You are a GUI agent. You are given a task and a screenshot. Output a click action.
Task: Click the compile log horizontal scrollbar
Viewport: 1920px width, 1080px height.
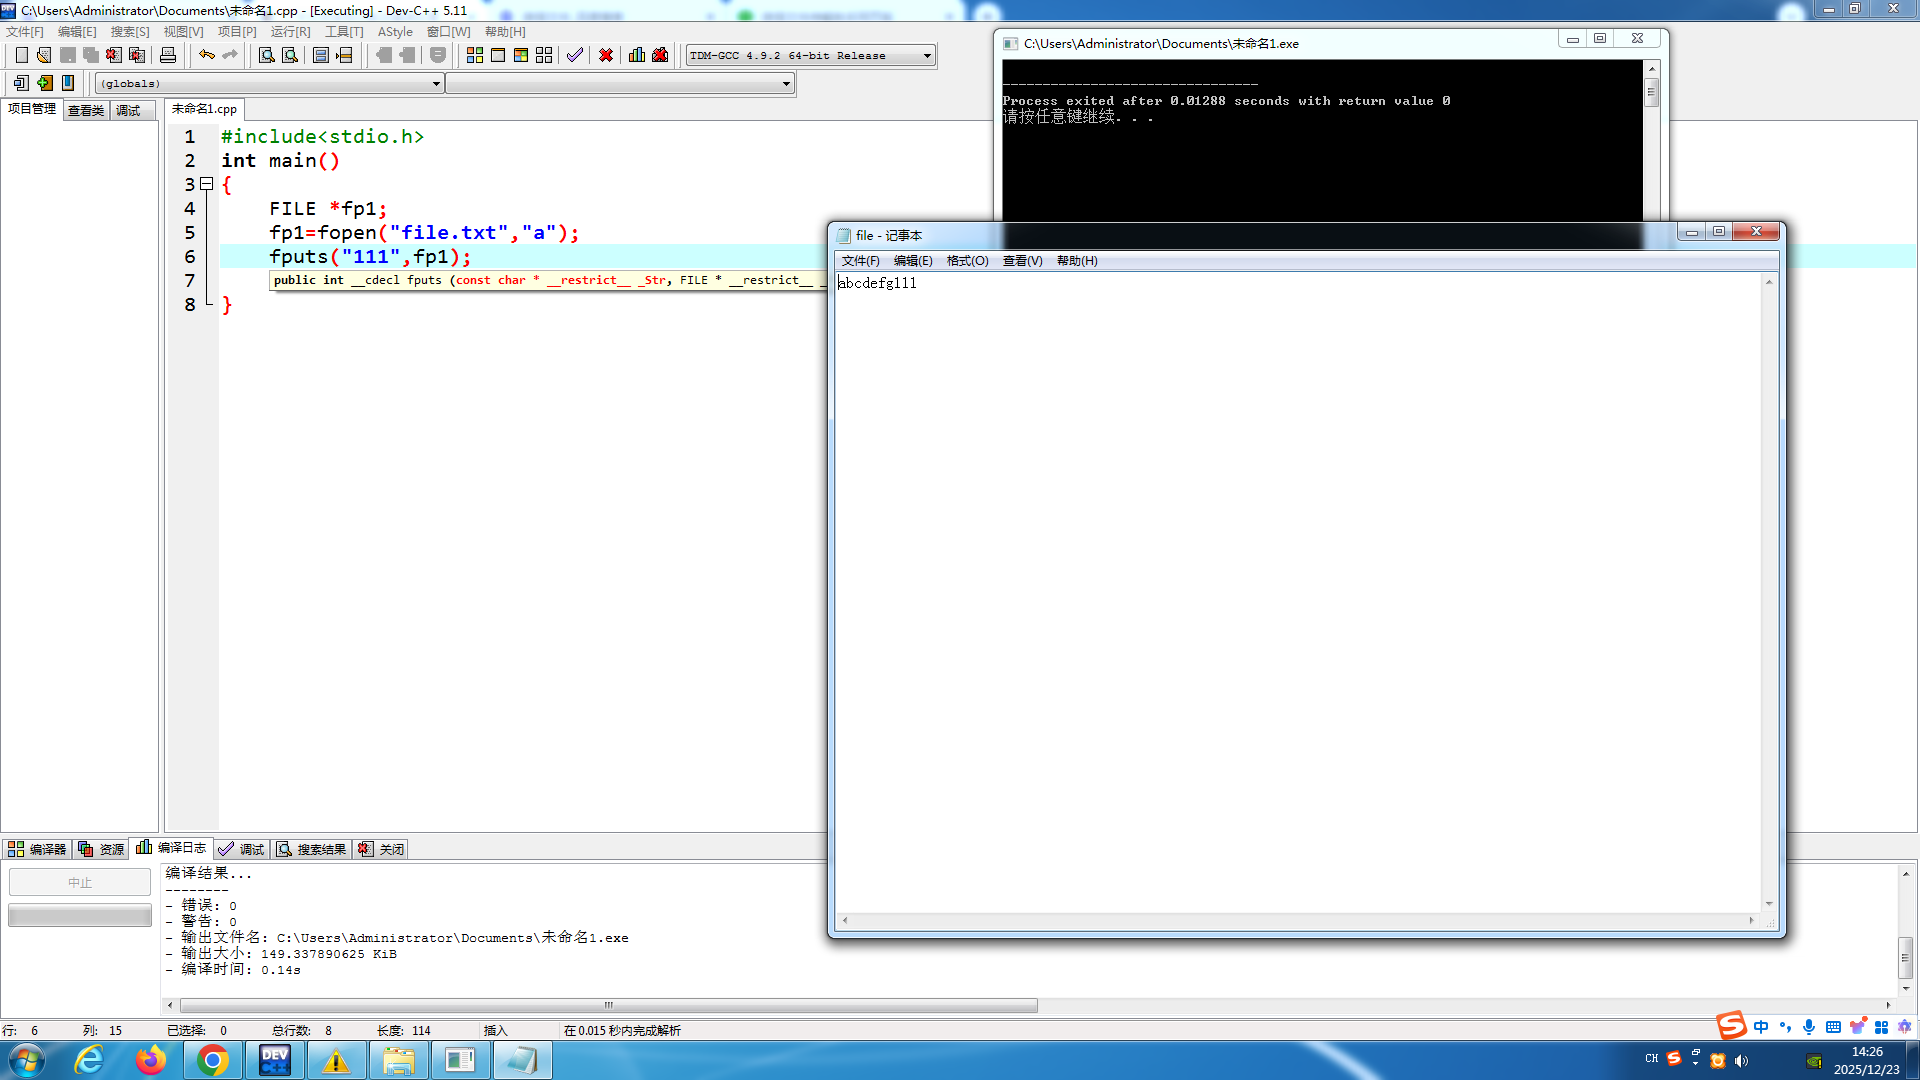(608, 1005)
